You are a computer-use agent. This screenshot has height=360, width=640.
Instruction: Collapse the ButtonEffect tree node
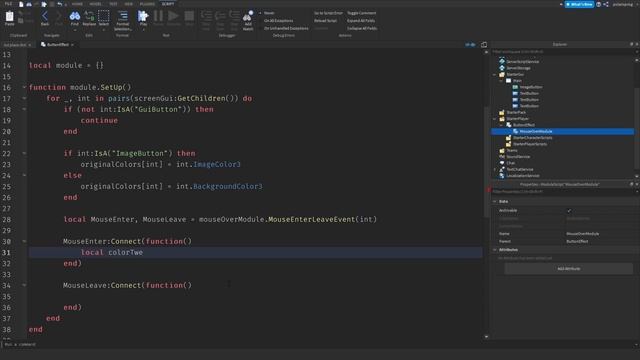point(501,125)
